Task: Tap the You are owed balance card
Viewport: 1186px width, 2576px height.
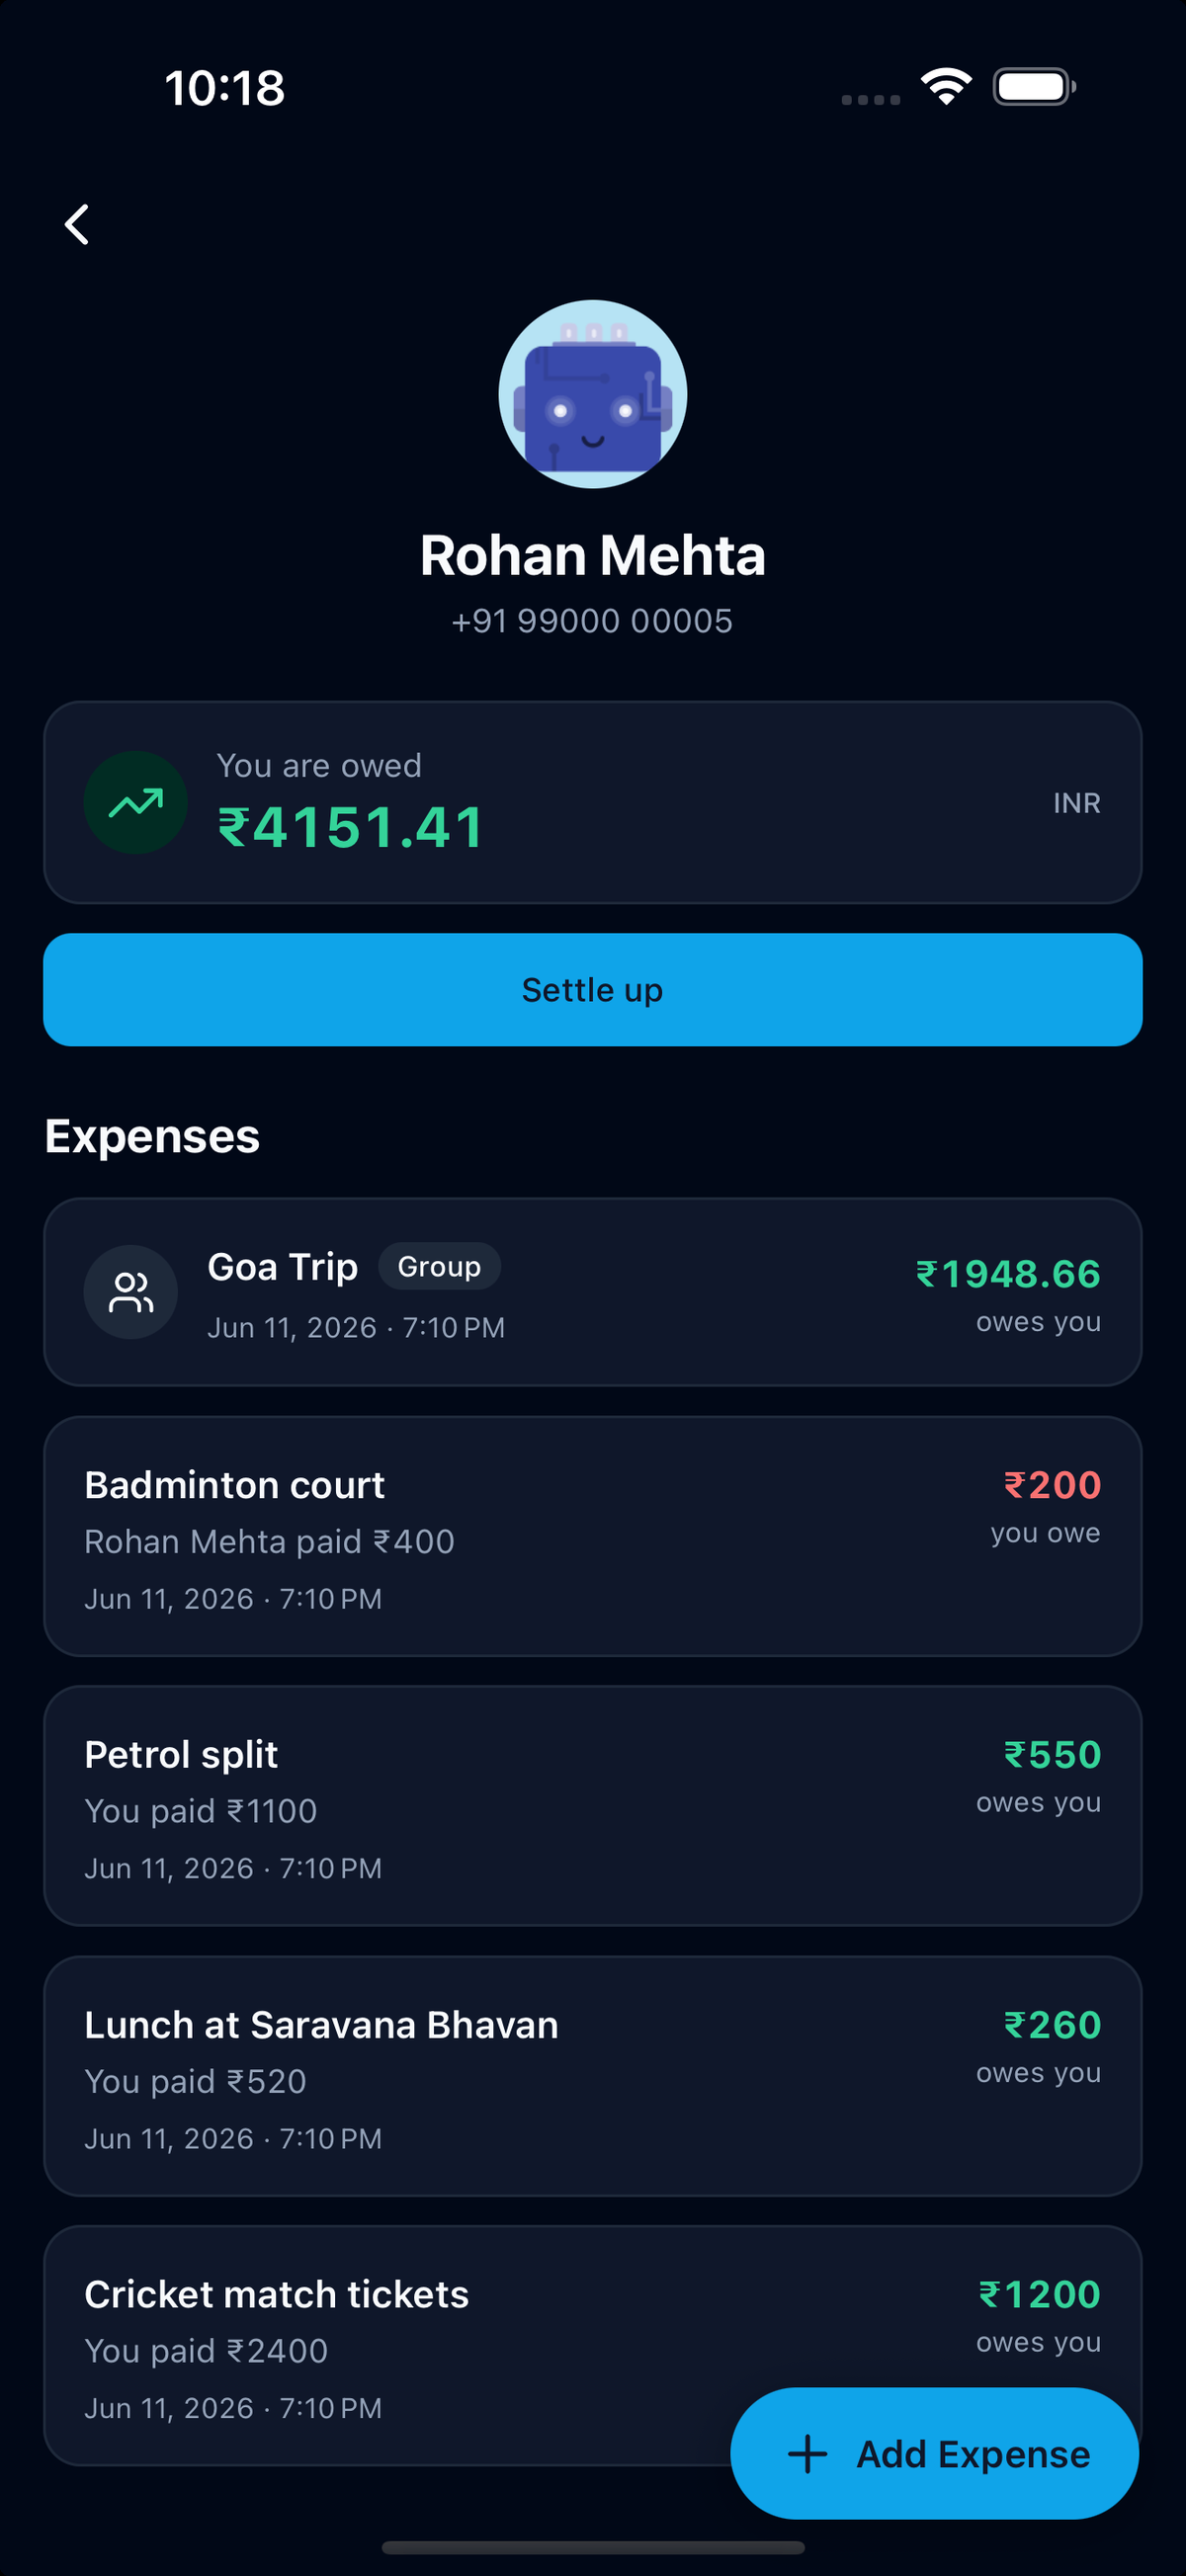Action: [x=593, y=802]
